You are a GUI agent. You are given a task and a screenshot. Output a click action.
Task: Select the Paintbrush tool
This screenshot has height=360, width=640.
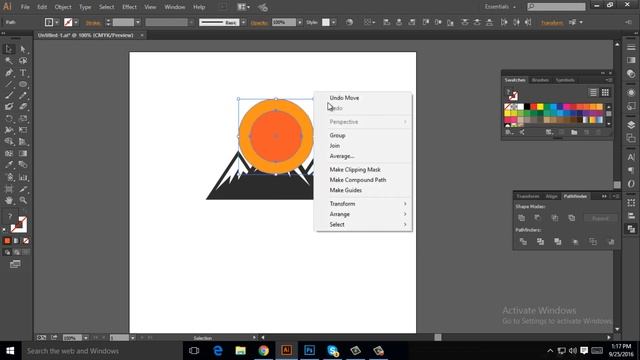point(9,96)
